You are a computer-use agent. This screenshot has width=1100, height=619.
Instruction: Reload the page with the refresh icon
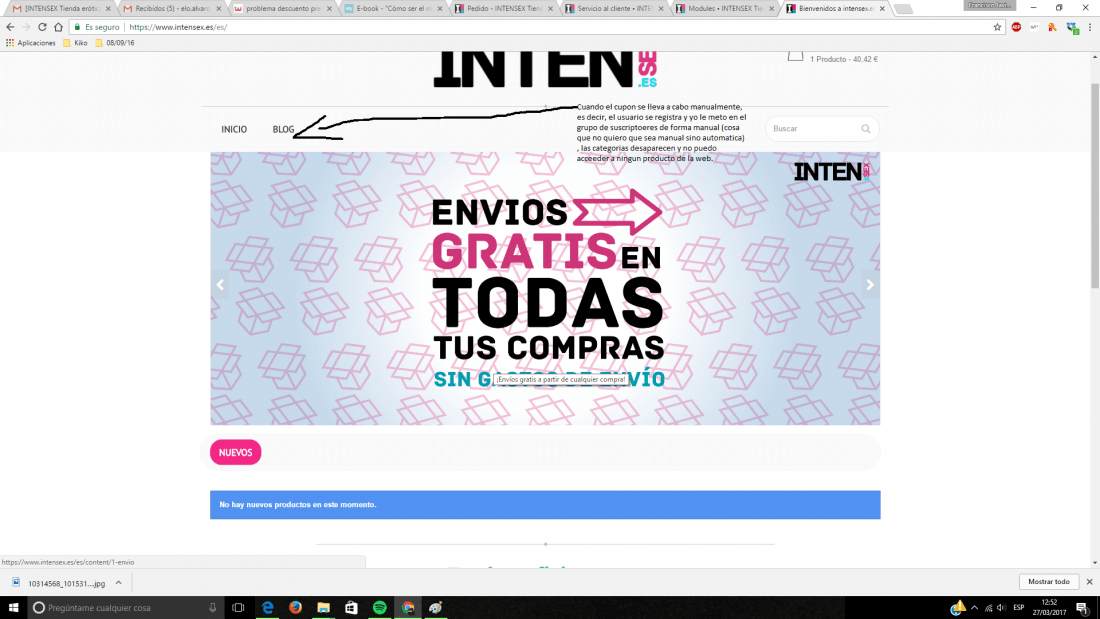pos(42,27)
